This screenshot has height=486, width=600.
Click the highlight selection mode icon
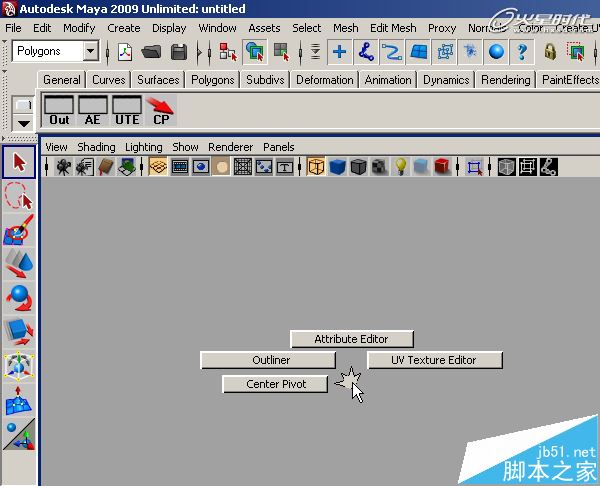coord(576,52)
